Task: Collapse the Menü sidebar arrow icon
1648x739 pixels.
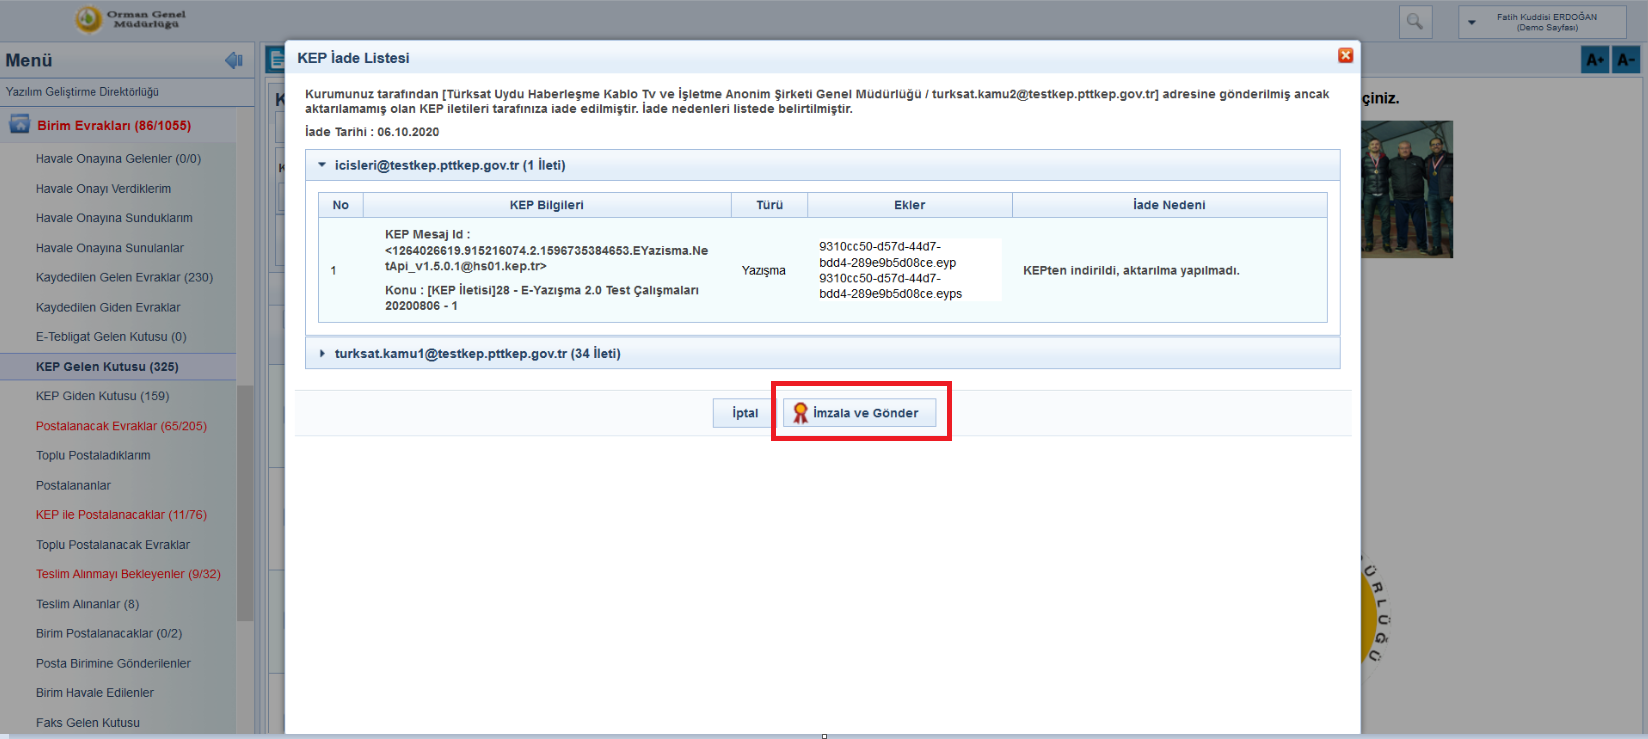Action: pos(234,61)
